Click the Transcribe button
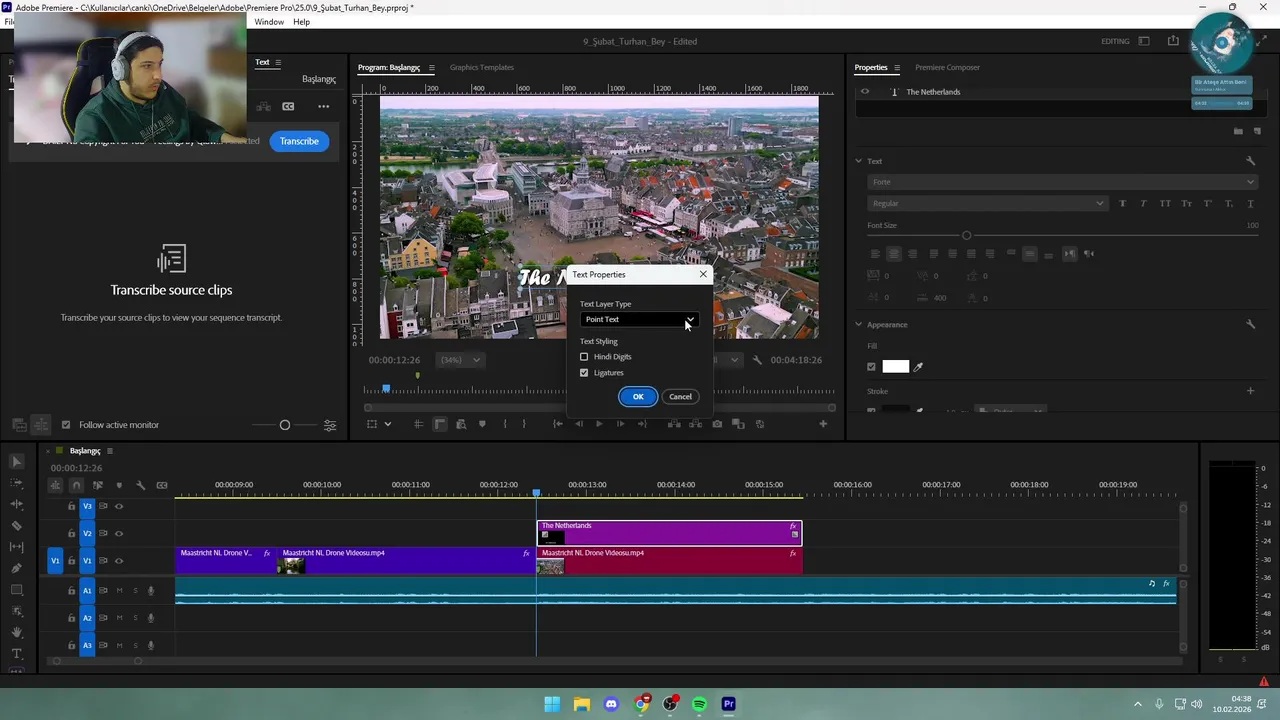This screenshot has width=1280, height=720. pos(299,141)
